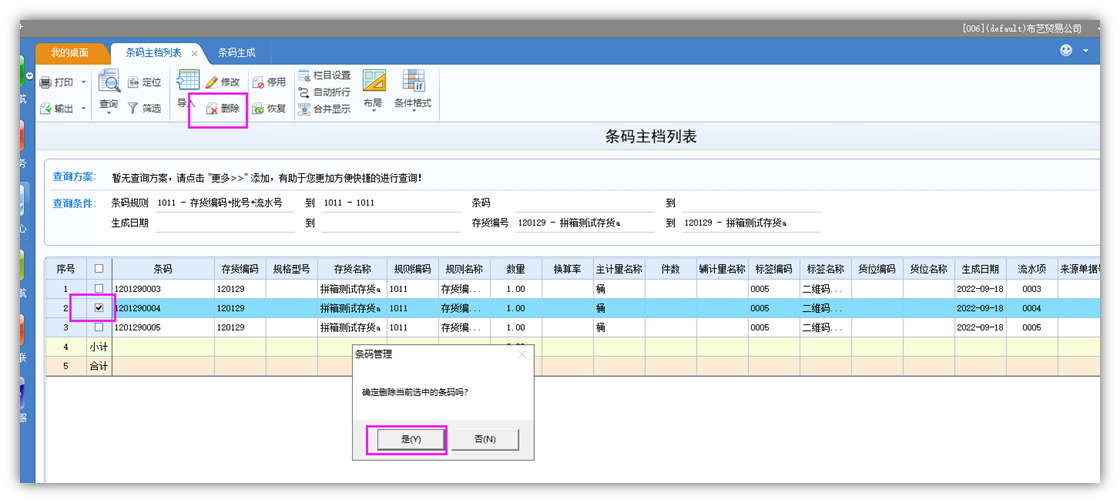Select cell 1201290004 in the table
Viewport: 1120px width, 503px height.
164,308
